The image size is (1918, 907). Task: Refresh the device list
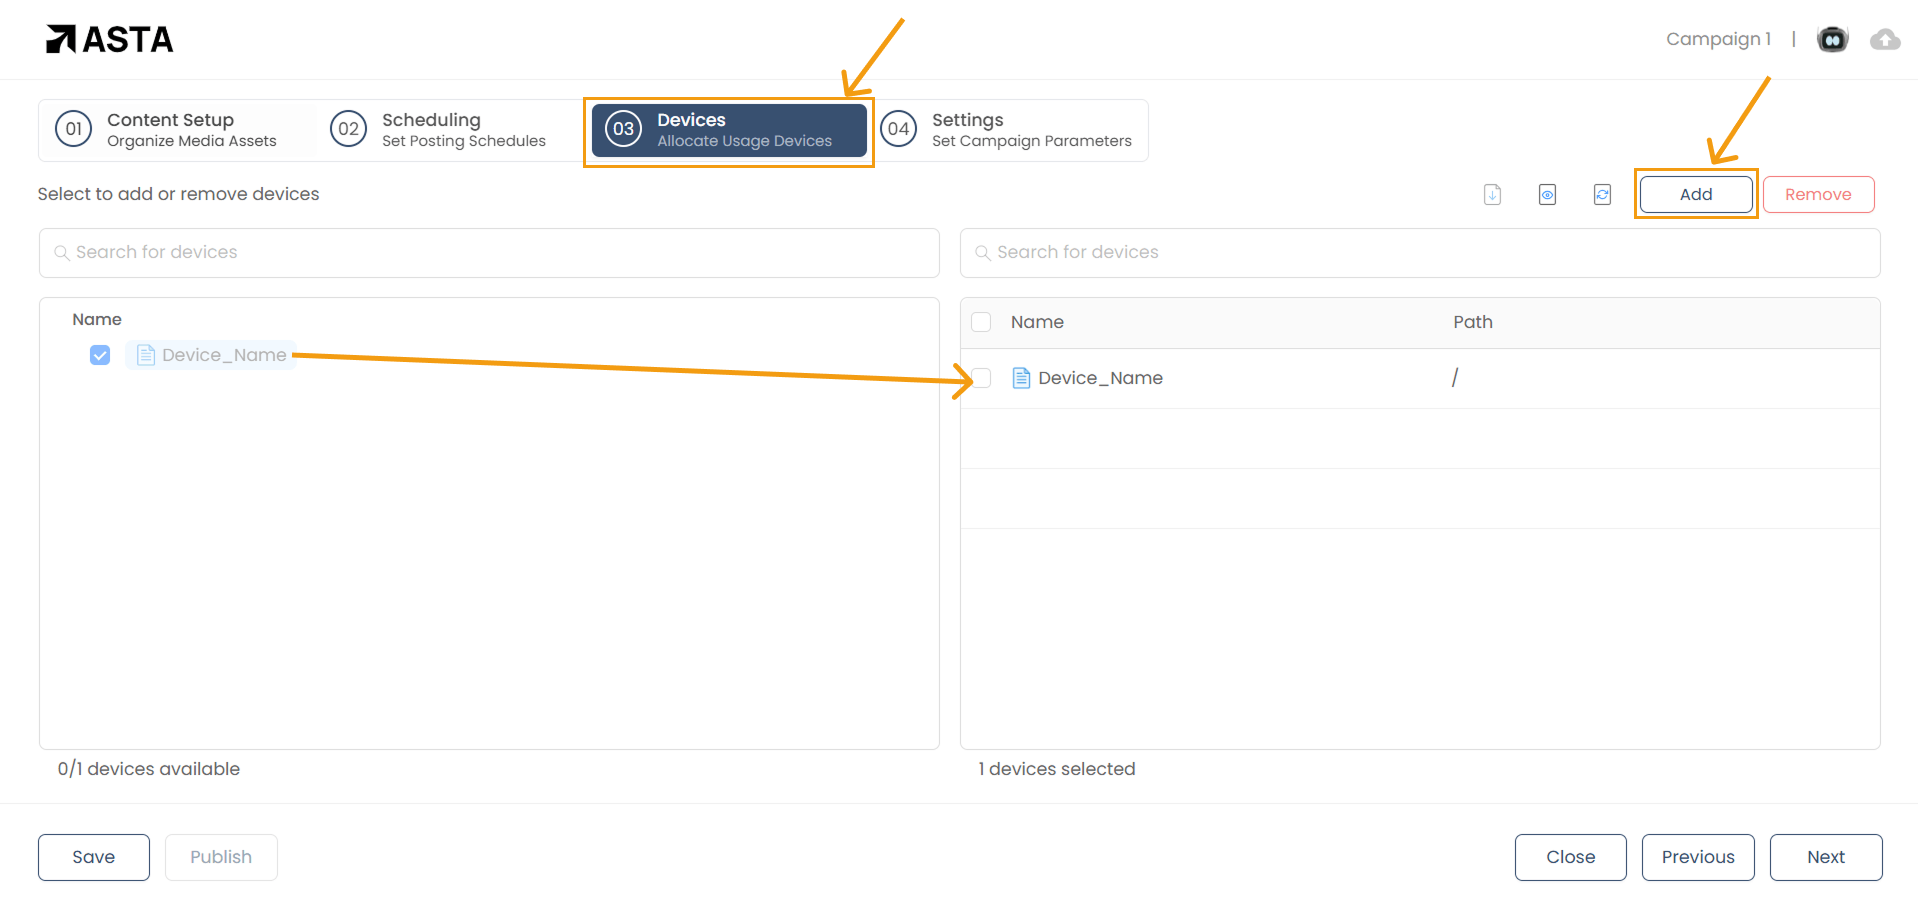pos(1601,194)
